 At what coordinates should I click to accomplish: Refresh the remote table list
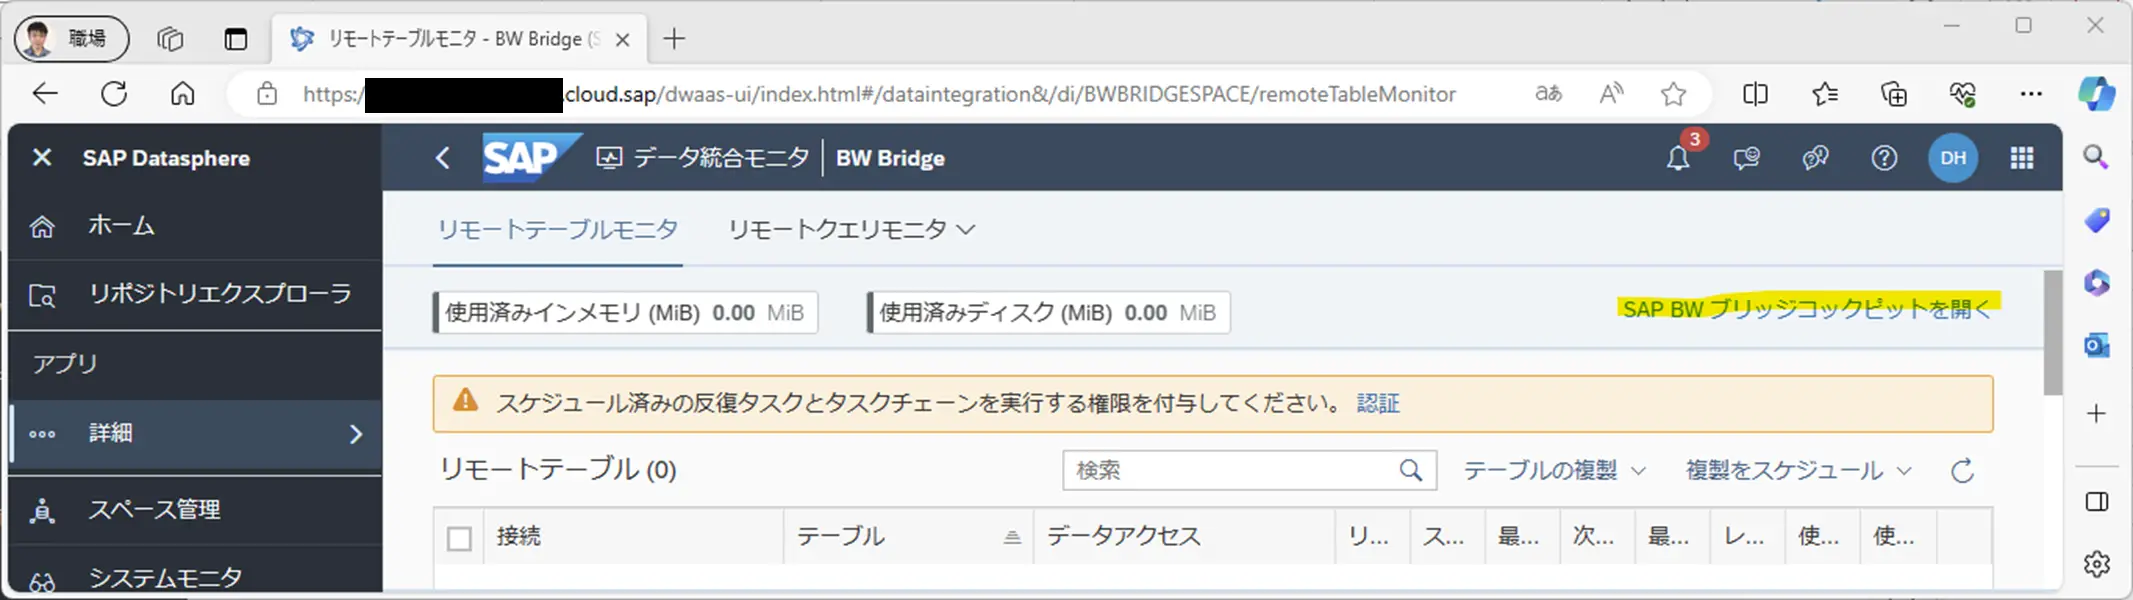(x=1963, y=470)
